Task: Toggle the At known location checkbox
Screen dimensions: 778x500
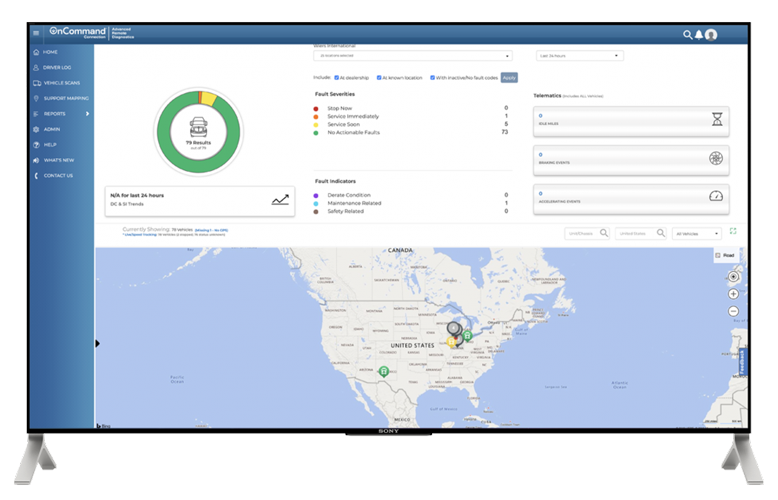Action: pyautogui.click(x=379, y=78)
